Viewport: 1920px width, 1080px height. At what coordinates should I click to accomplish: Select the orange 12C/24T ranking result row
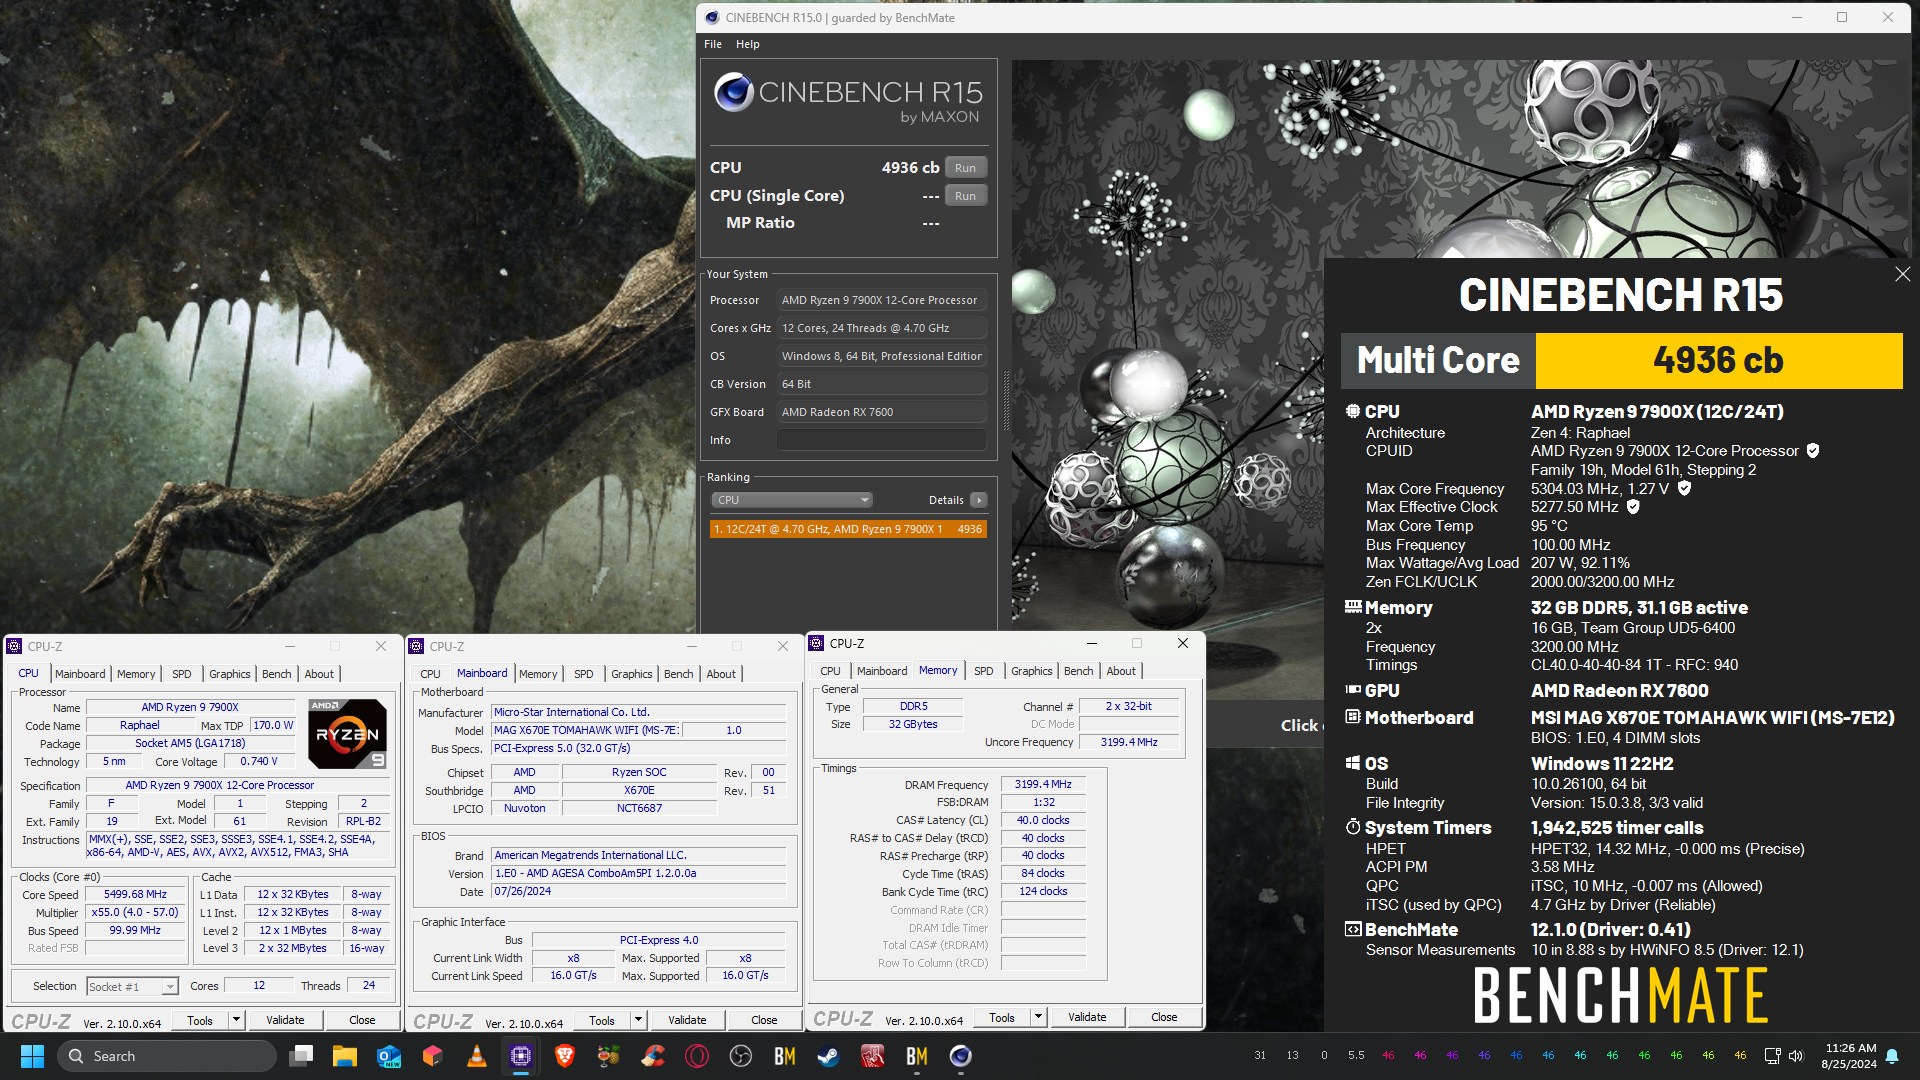click(848, 529)
